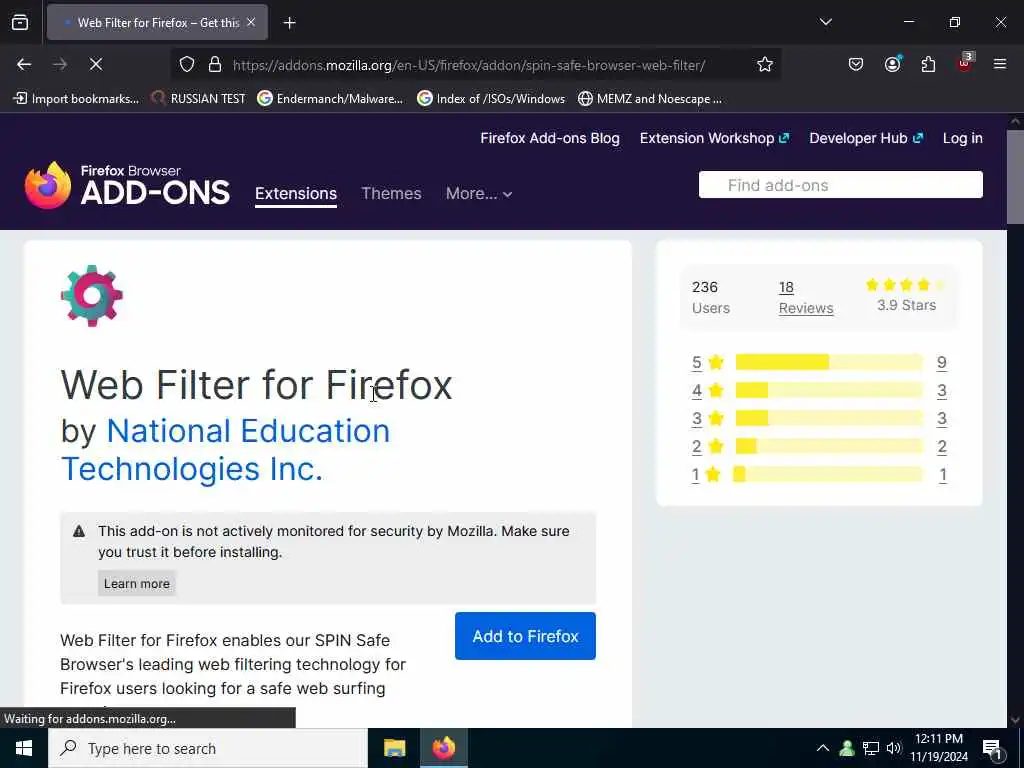Open the tracking protection shield icon
Viewport: 1024px width, 768px height.
click(187, 65)
